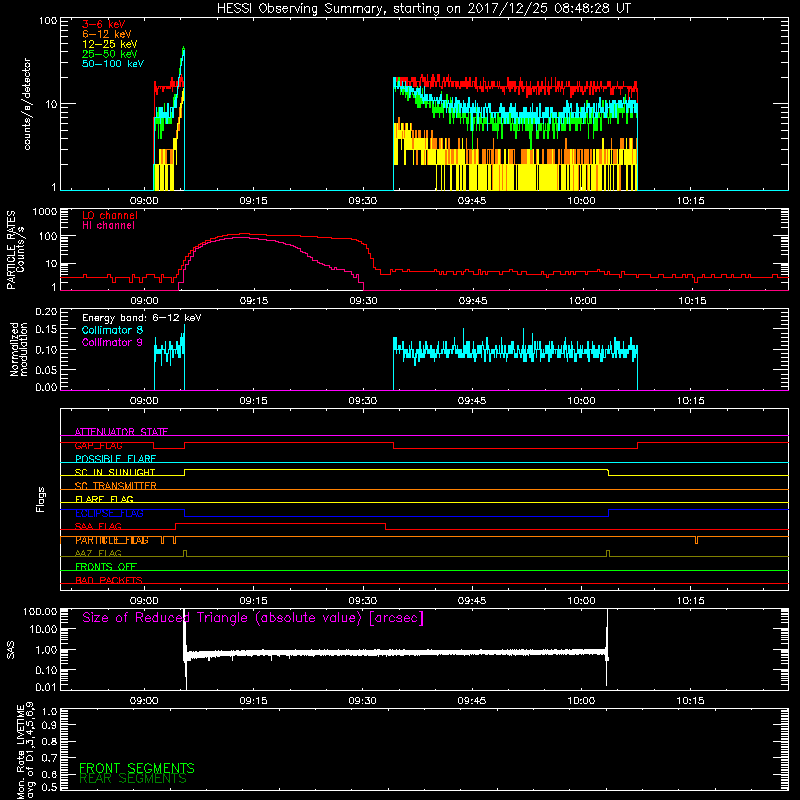Select the 3-6 keV legend label

pos(103,24)
